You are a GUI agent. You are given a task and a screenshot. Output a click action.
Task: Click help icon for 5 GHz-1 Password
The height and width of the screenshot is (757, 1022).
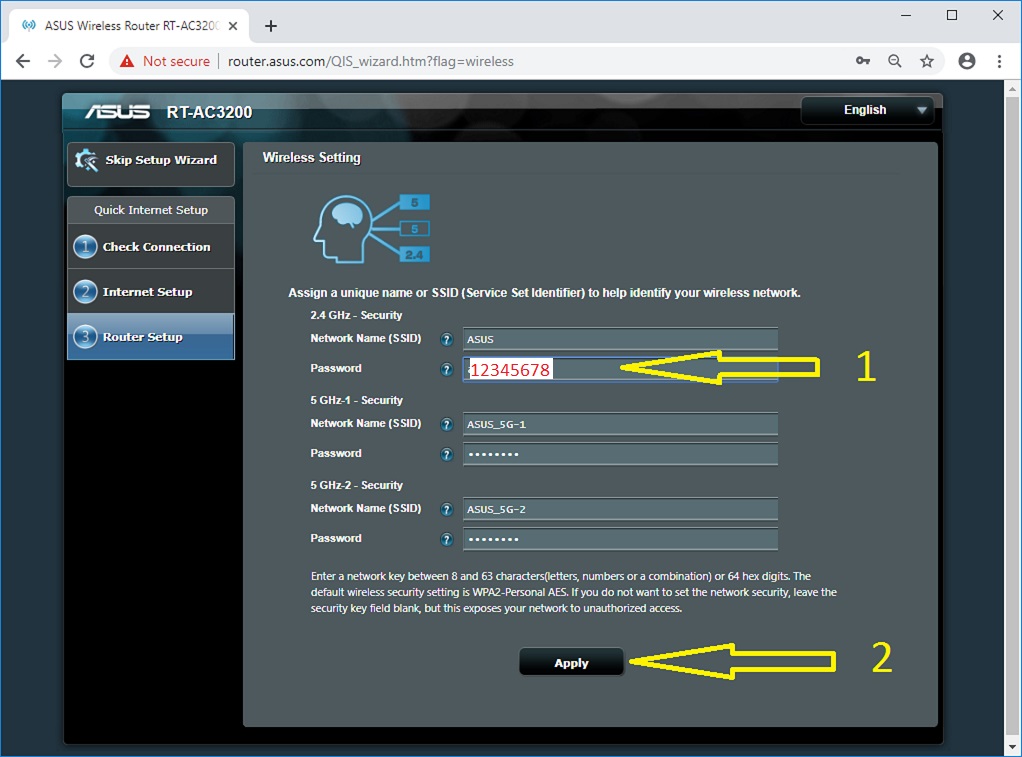point(446,454)
